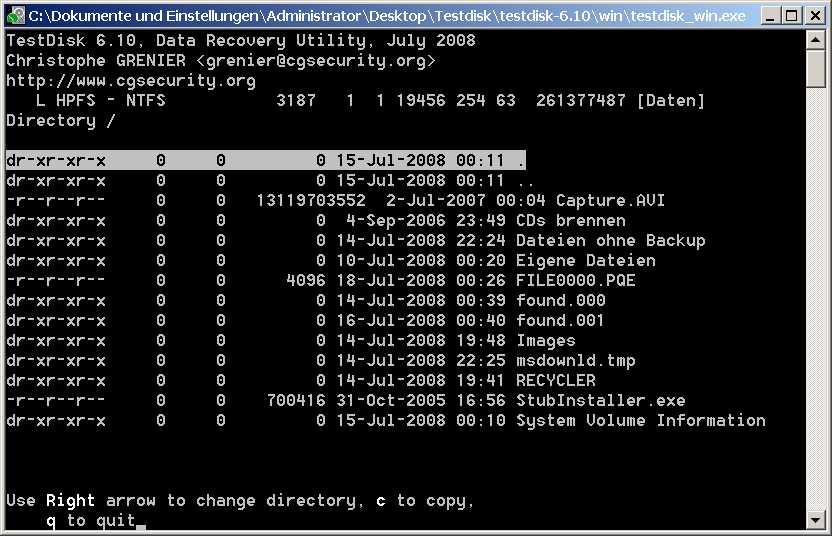832x536 pixels.
Task: Select the found.000 directory entry
Action: [x=306, y=301]
